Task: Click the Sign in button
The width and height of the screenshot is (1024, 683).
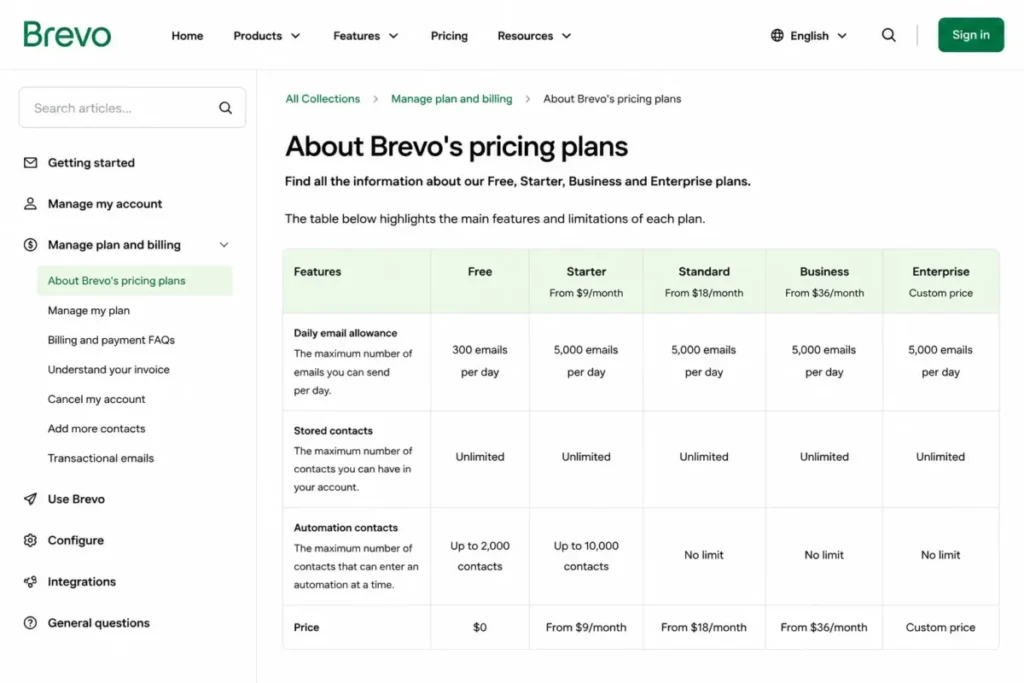Action: [970, 35]
